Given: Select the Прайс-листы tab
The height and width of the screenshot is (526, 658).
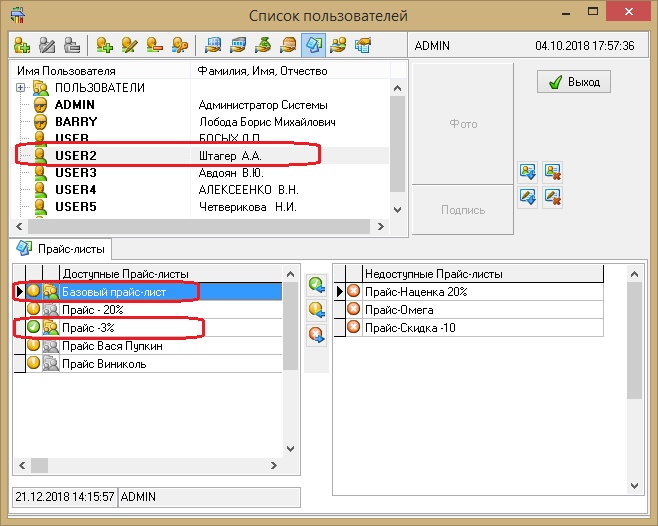Looking at the screenshot, I should [62, 248].
